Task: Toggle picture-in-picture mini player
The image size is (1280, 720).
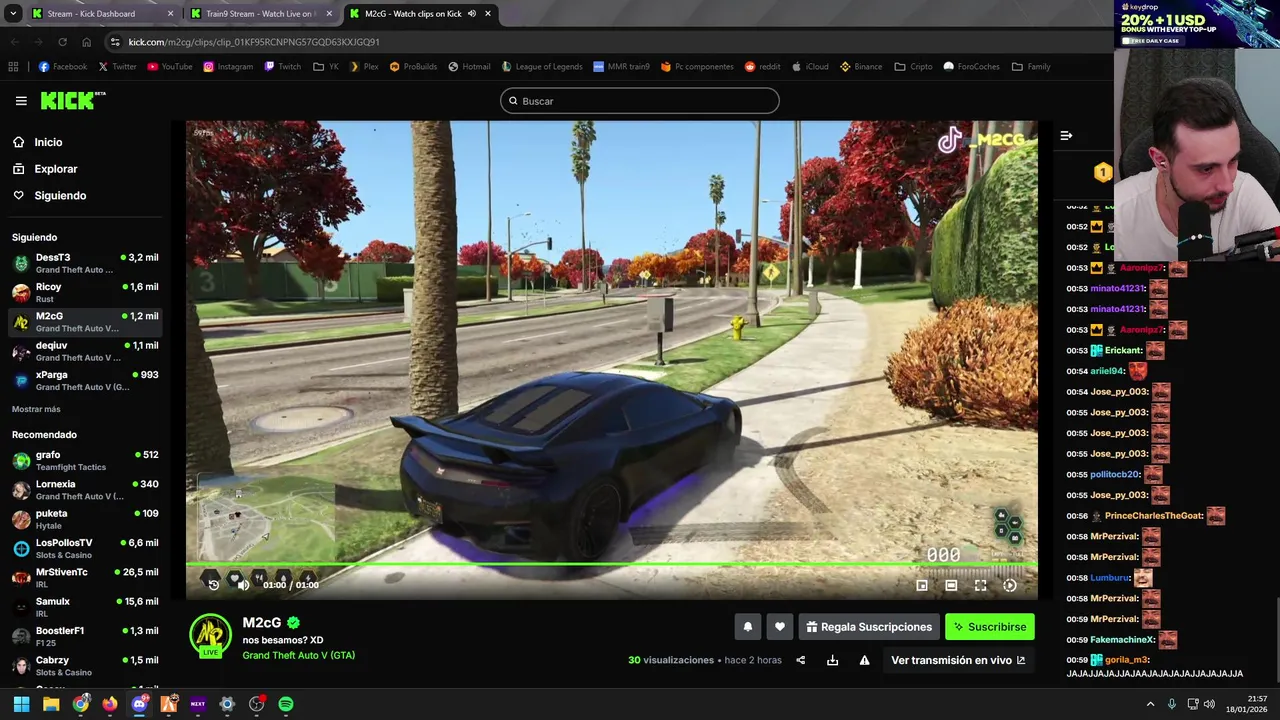Action: (x=922, y=585)
